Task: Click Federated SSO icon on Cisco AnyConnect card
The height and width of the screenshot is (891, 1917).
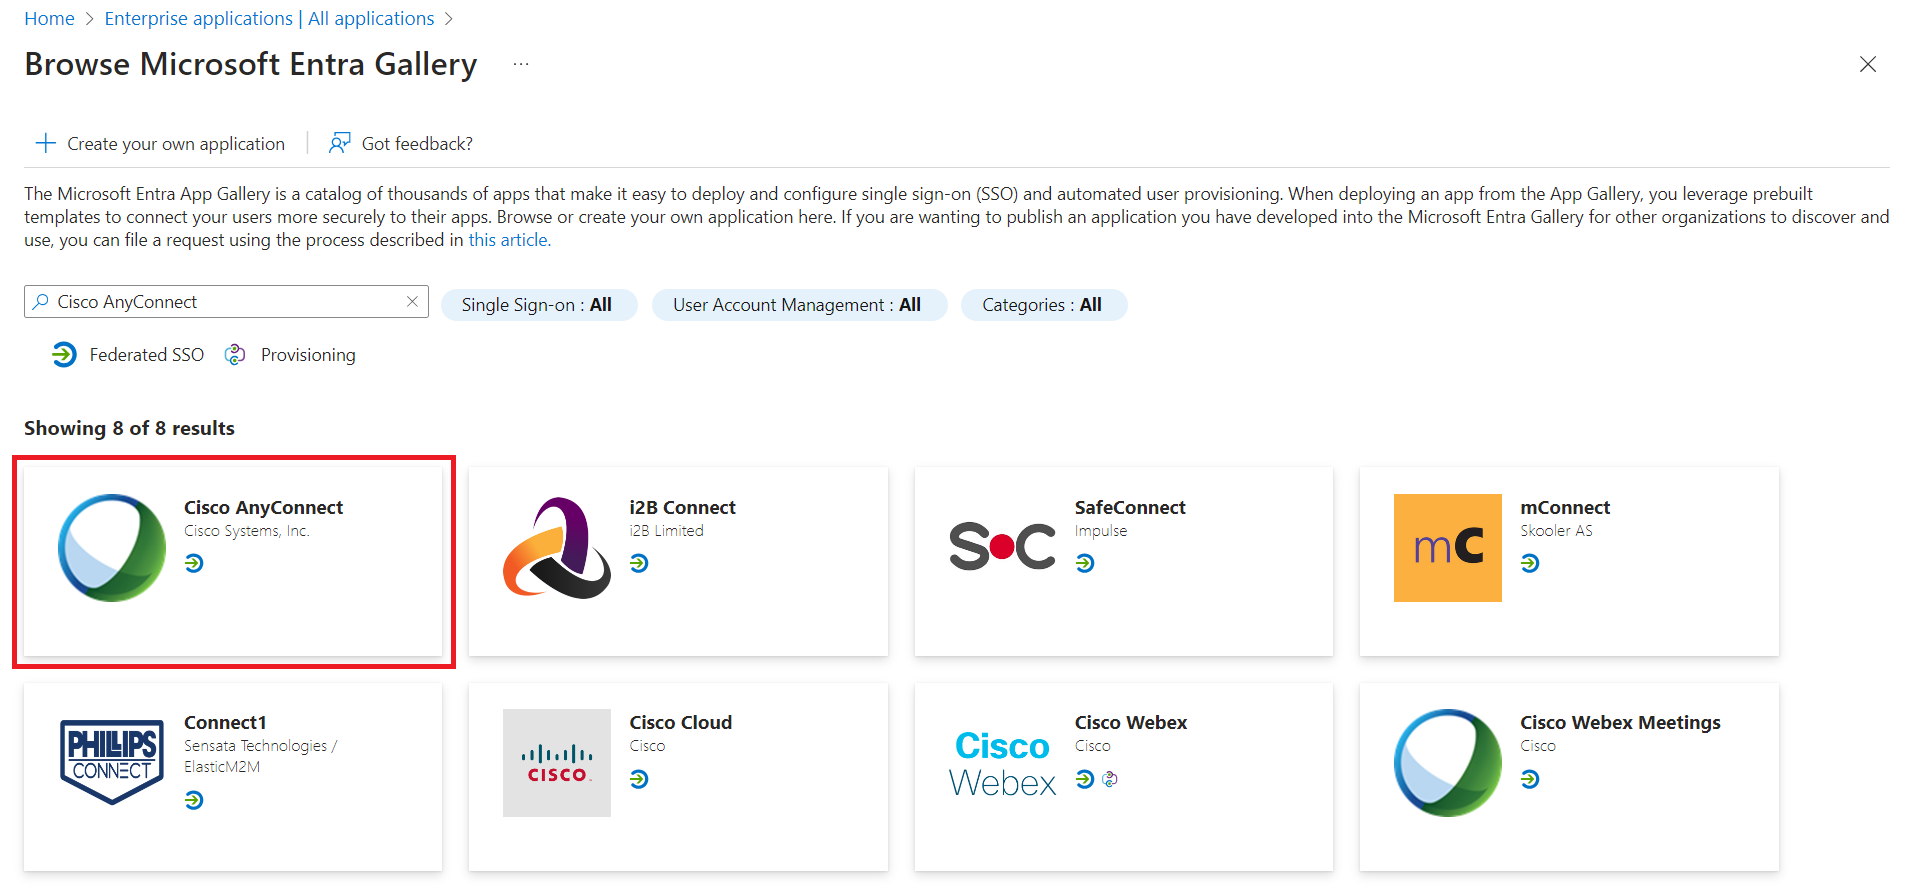Action: pyautogui.click(x=194, y=564)
